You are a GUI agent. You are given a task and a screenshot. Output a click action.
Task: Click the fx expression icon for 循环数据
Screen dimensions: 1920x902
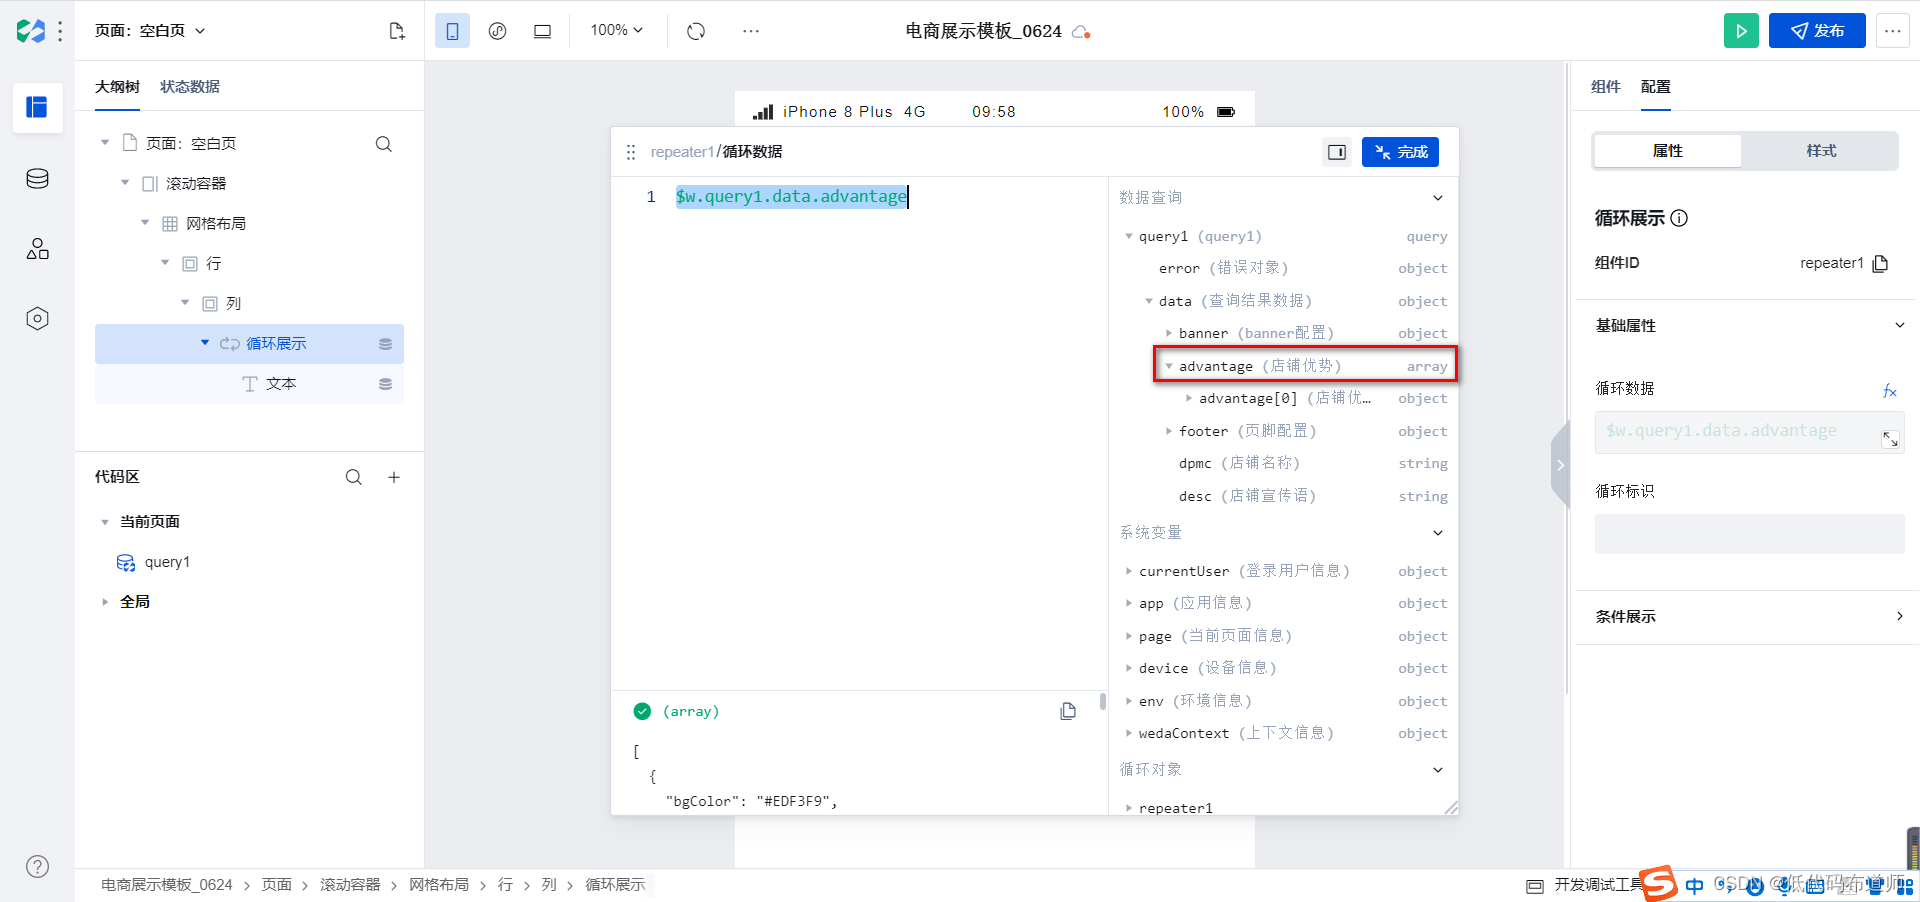(1889, 391)
